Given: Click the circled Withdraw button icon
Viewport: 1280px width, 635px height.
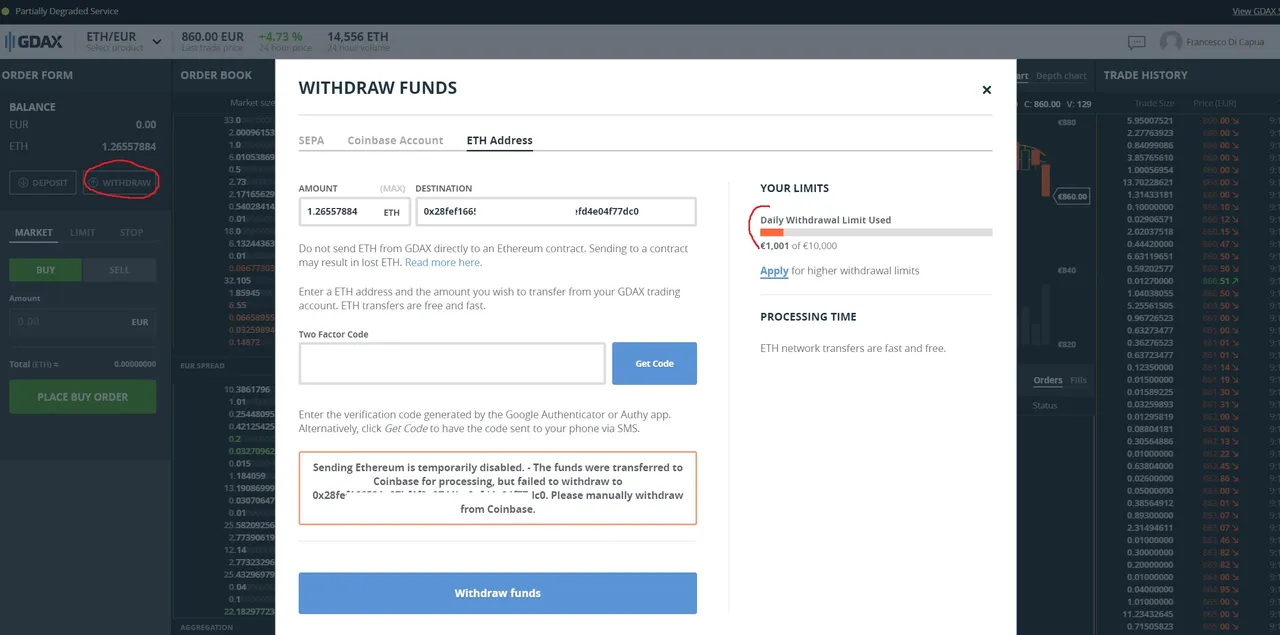Looking at the screenshot, I should point(94,183).
